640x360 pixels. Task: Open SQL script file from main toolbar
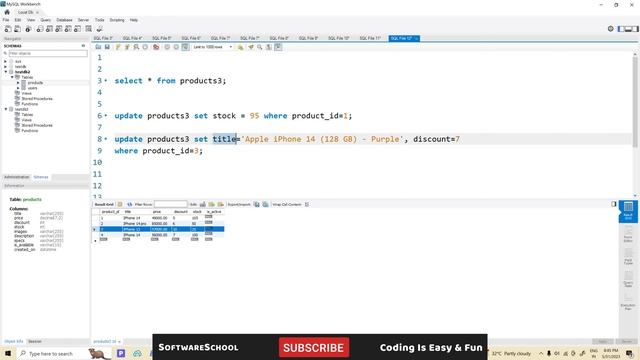tap(18, 29)
